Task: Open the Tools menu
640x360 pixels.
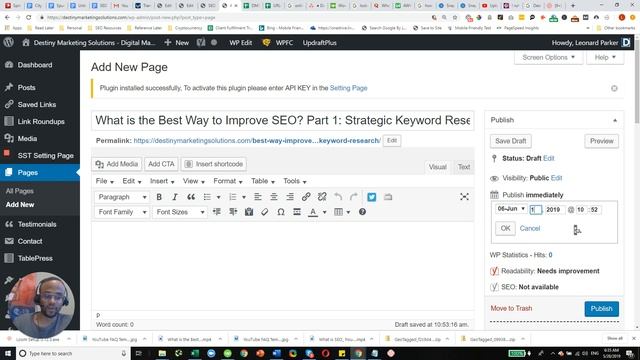Action: [x=295, y=181]
